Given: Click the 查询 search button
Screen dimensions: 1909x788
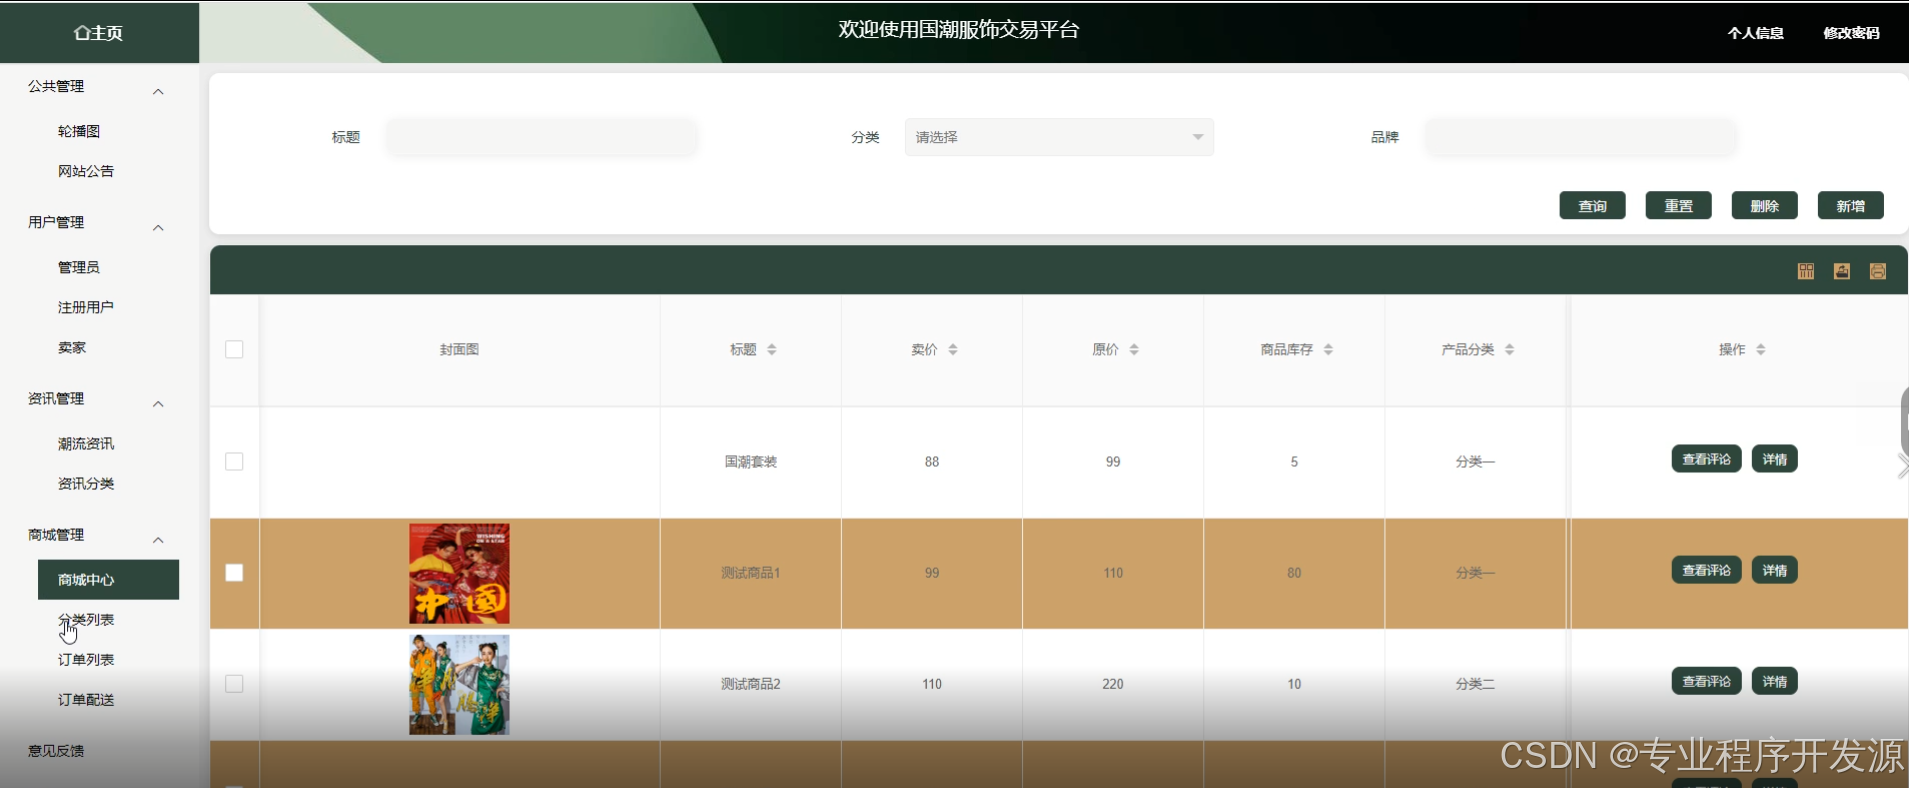Looking at the screenshot, I should tap(1592, 205).
